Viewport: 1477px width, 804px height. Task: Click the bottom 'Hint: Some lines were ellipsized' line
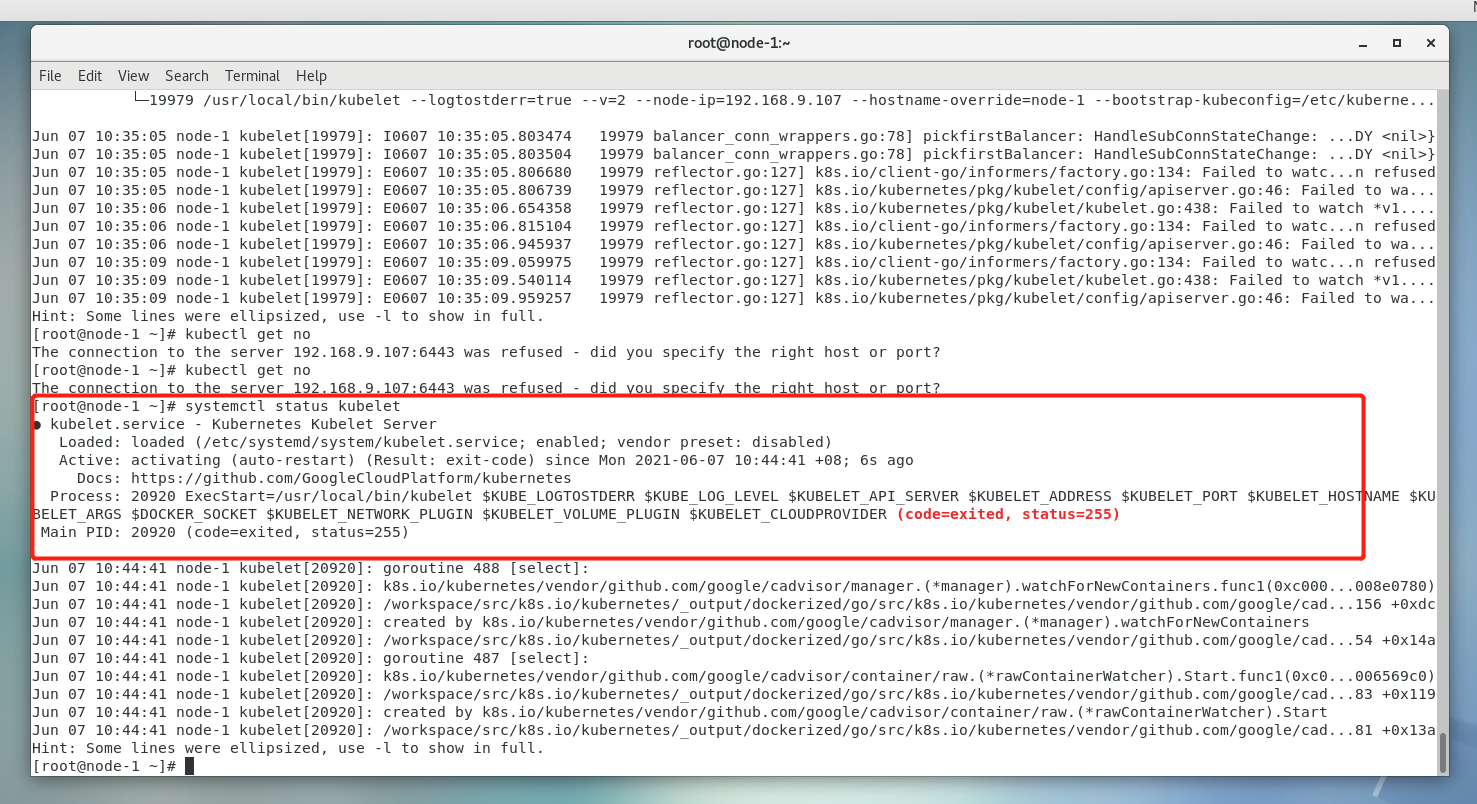(x=288, y=748)
